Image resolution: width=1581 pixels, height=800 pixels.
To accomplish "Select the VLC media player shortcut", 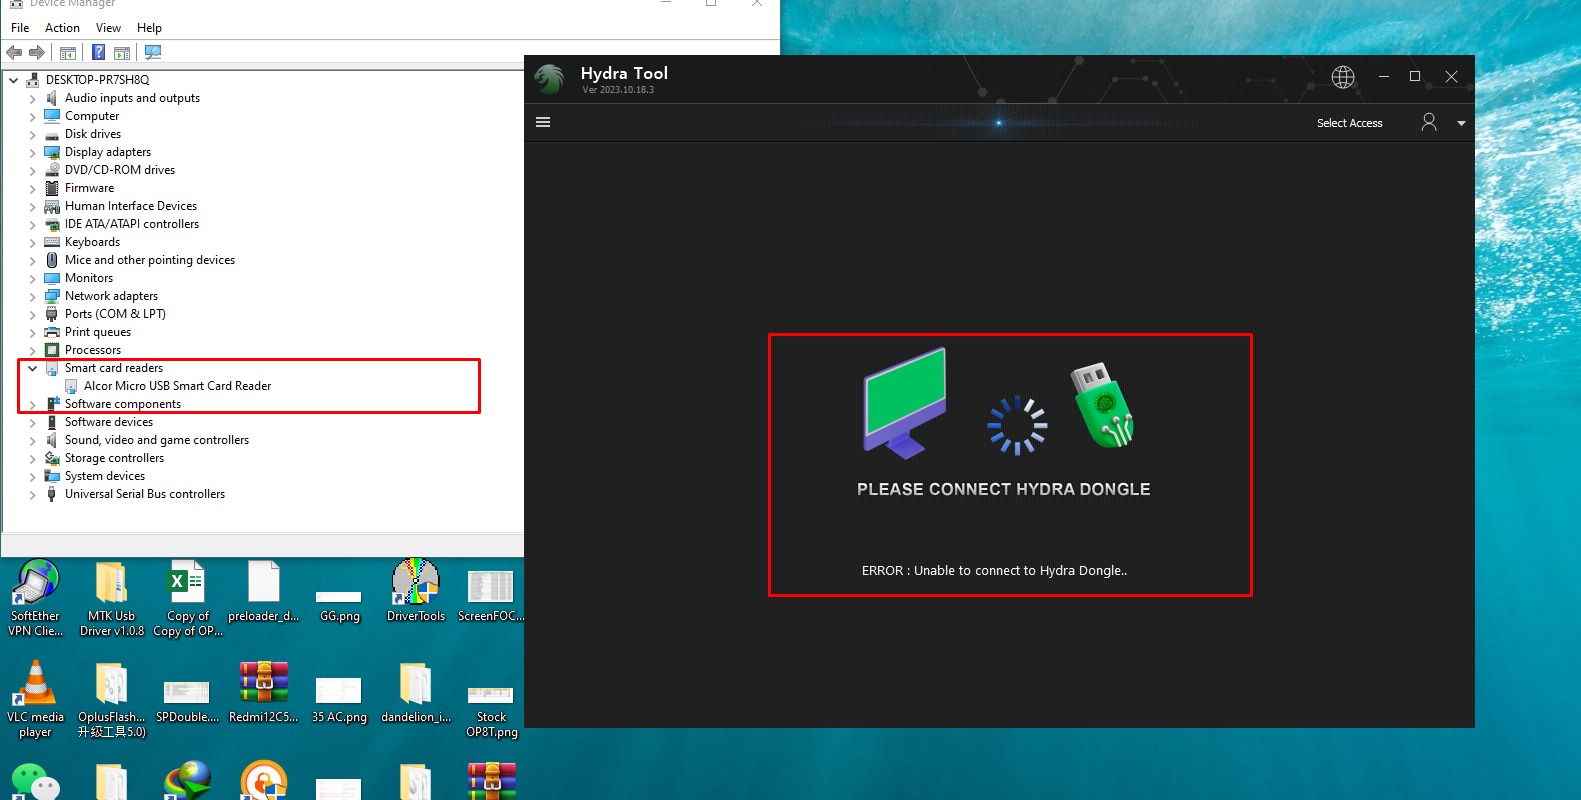I will [x=35, y=699].
